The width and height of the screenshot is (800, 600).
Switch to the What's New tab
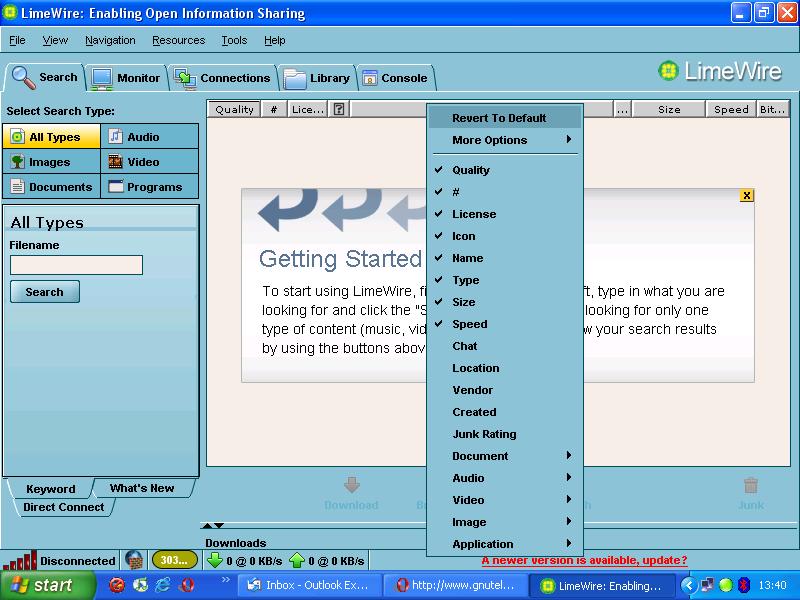click(x=142, y=488)
